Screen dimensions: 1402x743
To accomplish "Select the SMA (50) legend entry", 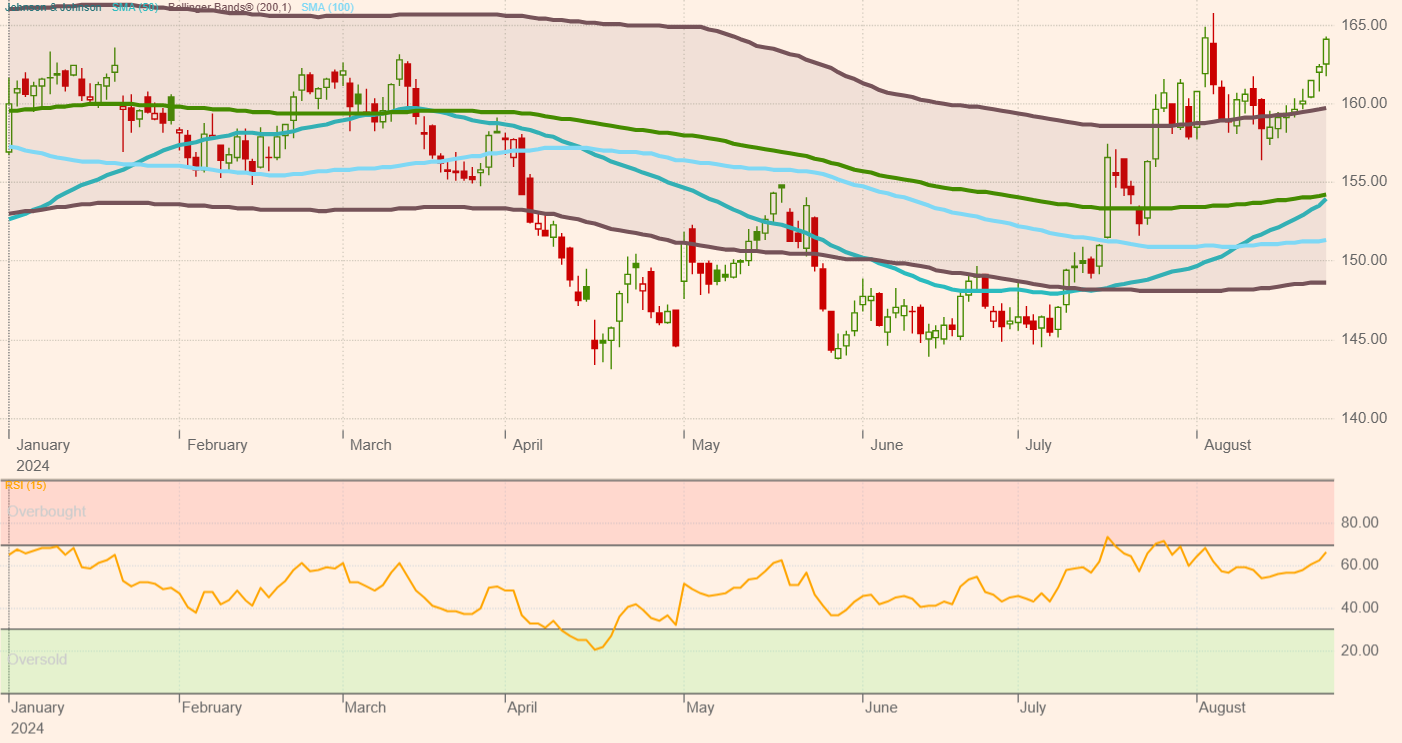I will 135,7.
